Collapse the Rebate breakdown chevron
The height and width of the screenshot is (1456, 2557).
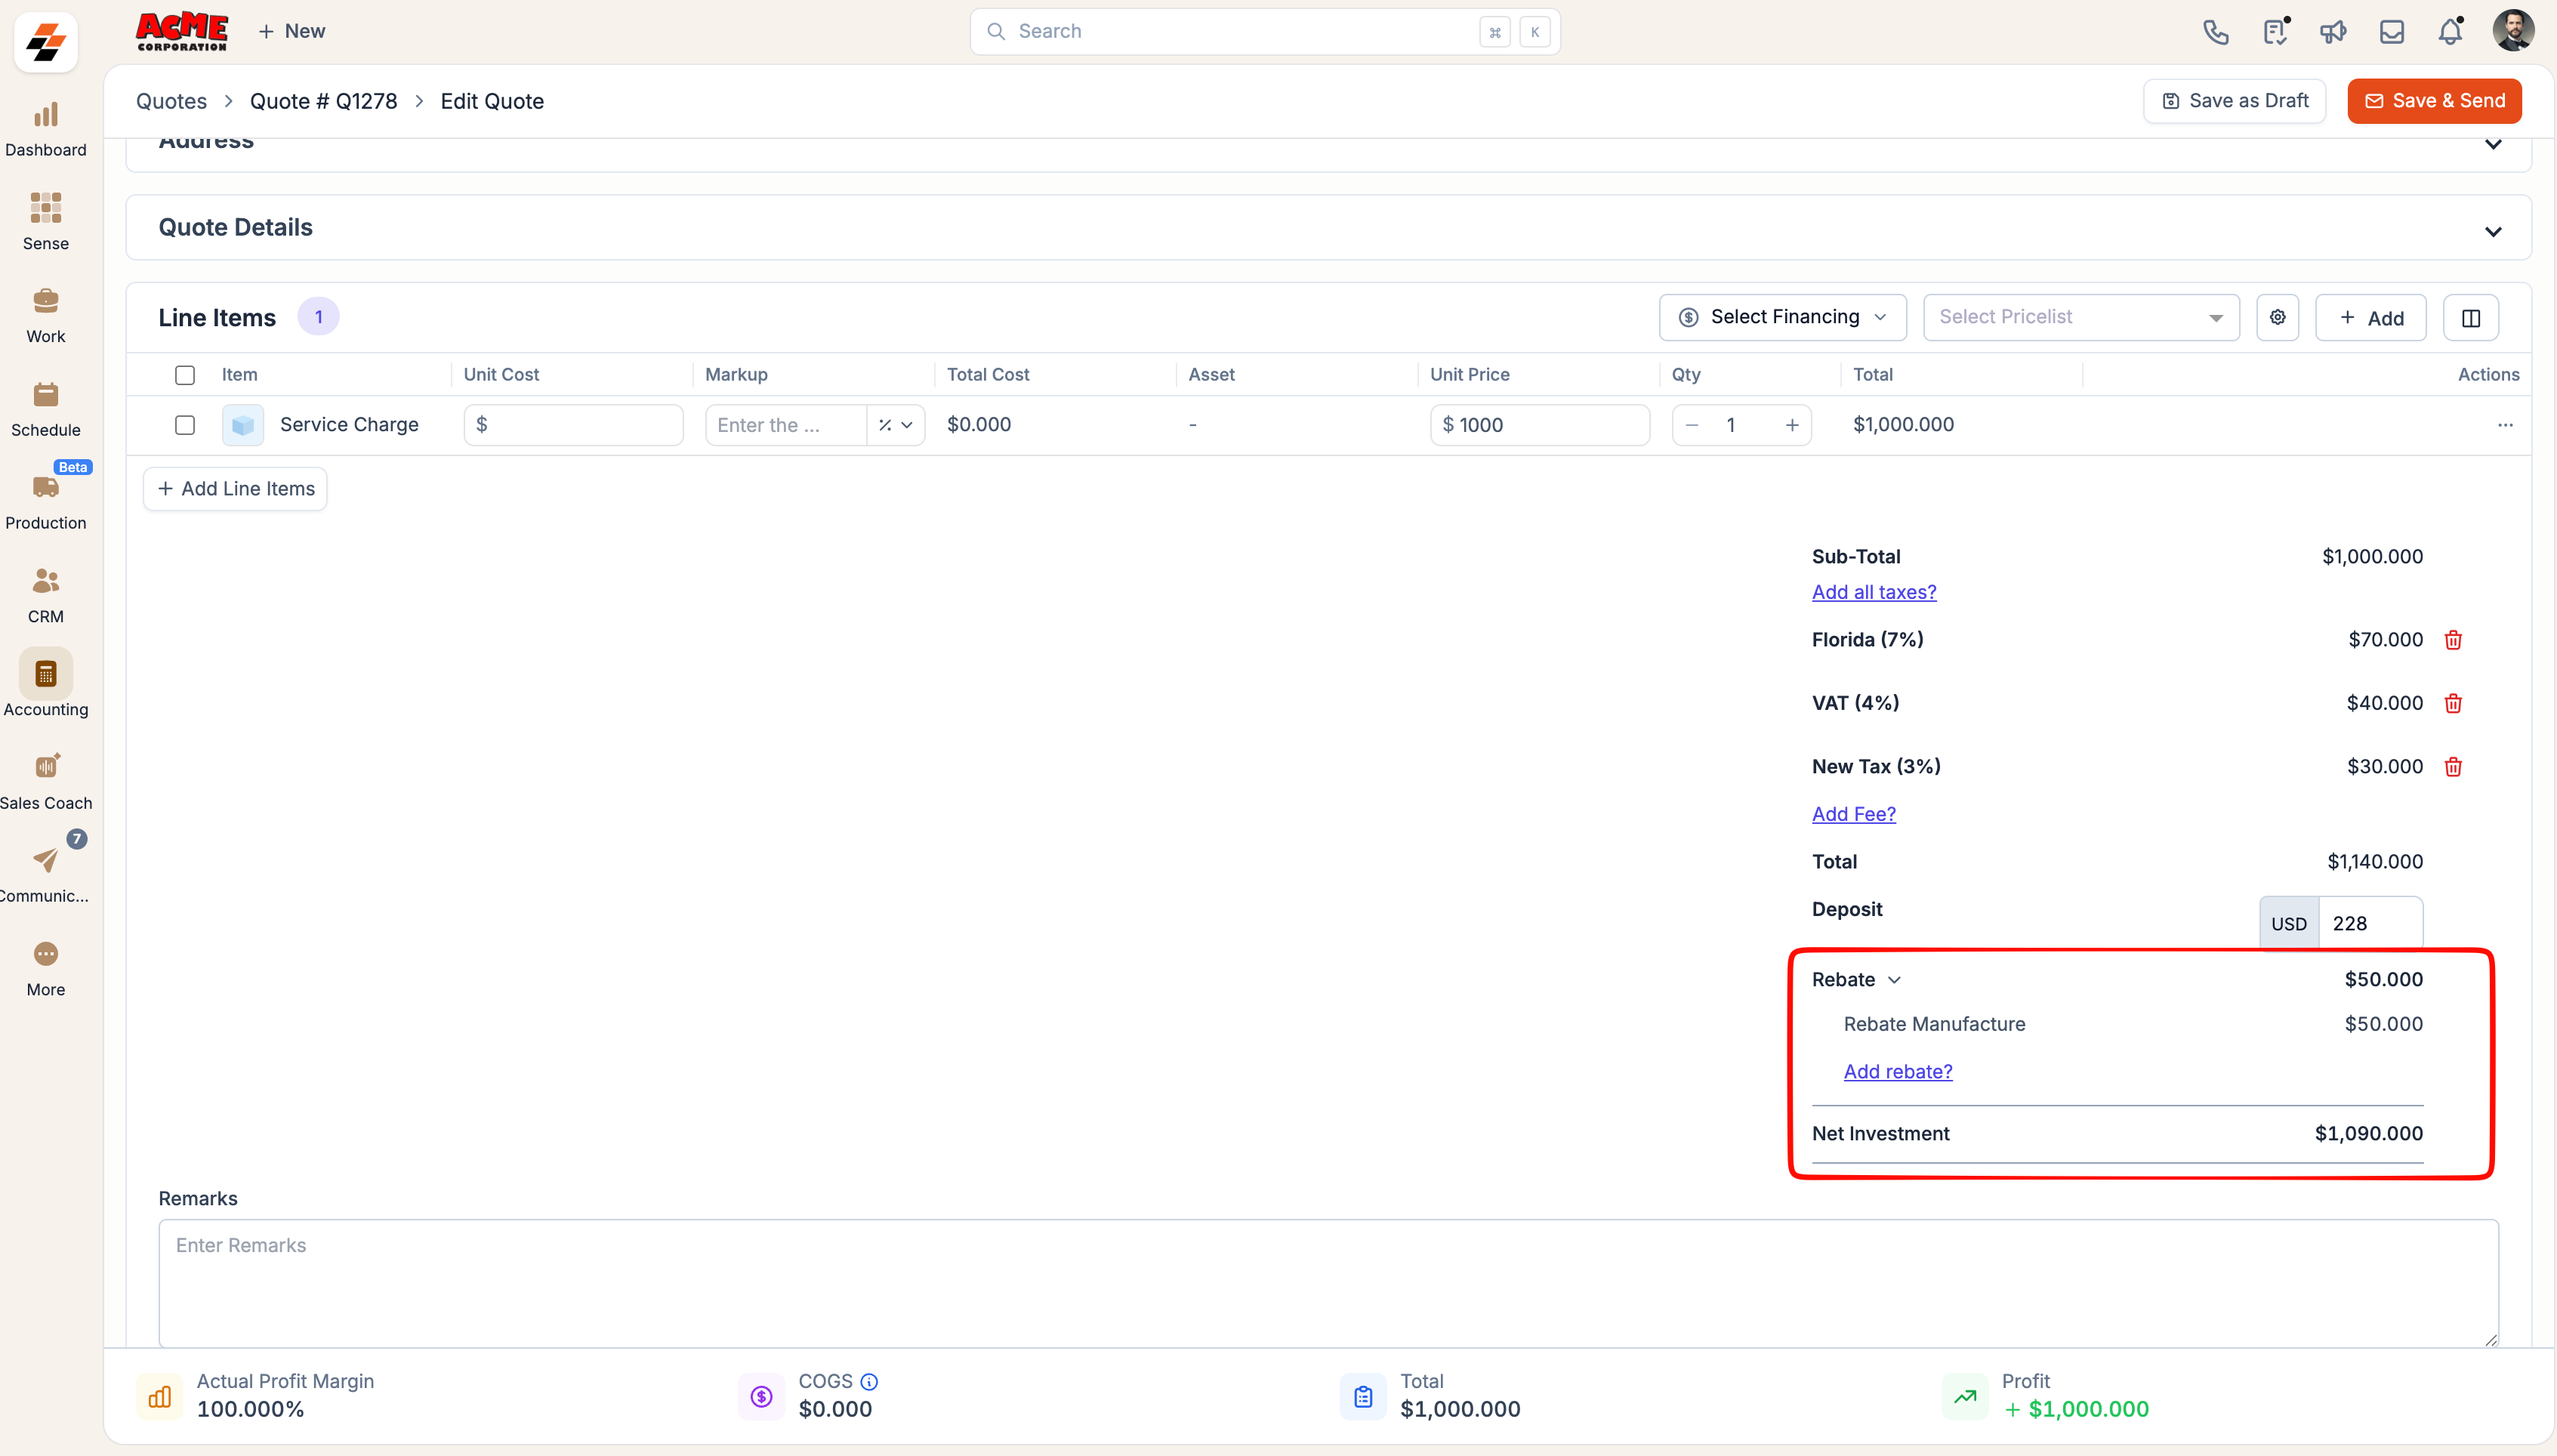[1894, 980]
